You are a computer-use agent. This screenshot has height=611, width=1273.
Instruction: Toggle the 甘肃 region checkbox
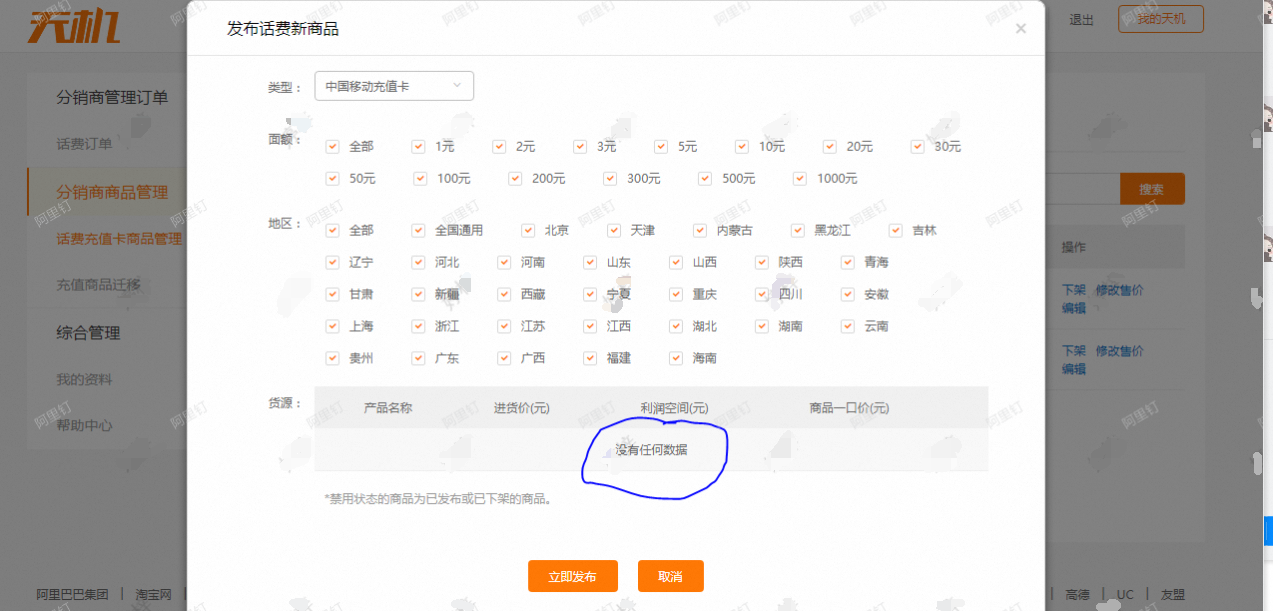(332, 294)
